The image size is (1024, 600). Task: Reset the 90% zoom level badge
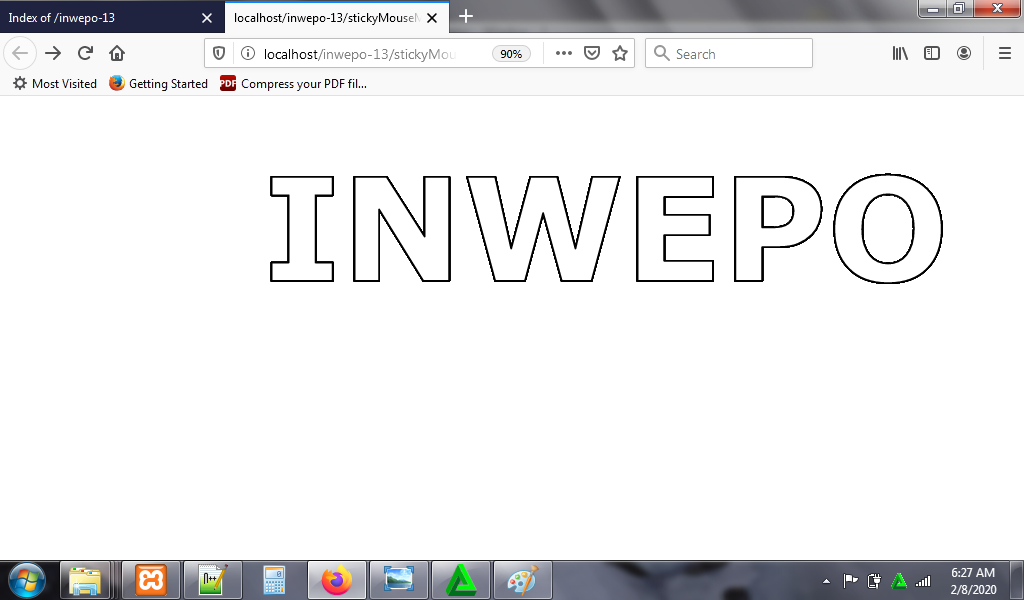pos(511,54)
